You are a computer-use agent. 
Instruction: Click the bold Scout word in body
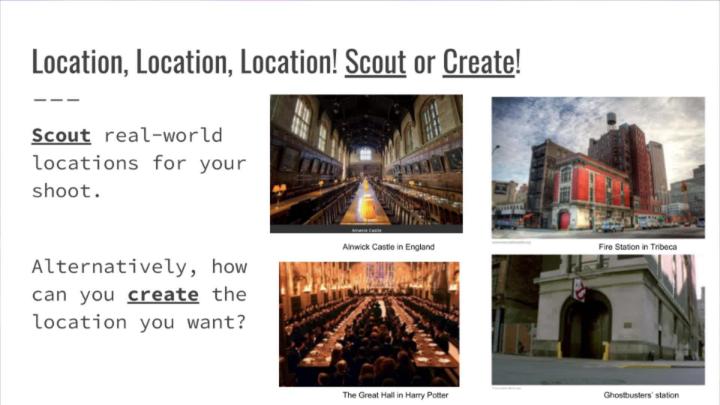(61, 135)
